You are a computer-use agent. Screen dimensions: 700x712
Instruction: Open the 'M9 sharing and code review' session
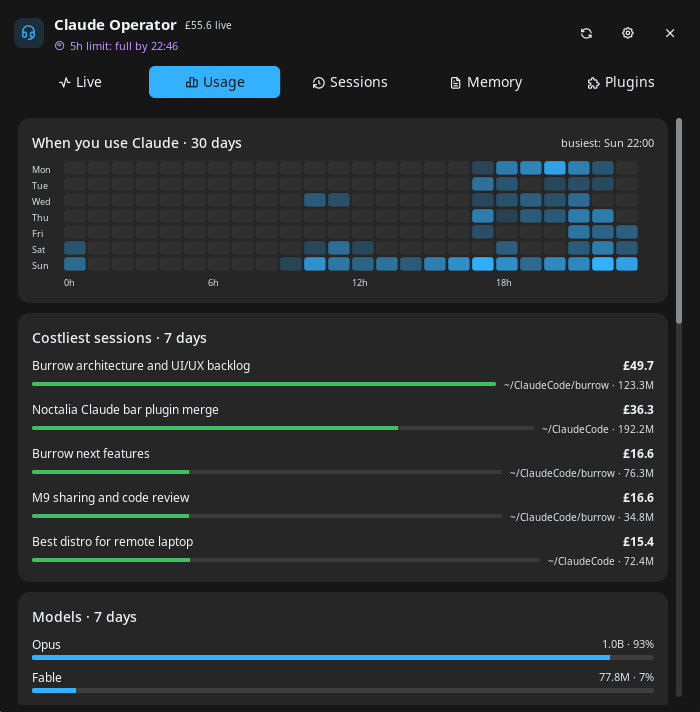111,498
